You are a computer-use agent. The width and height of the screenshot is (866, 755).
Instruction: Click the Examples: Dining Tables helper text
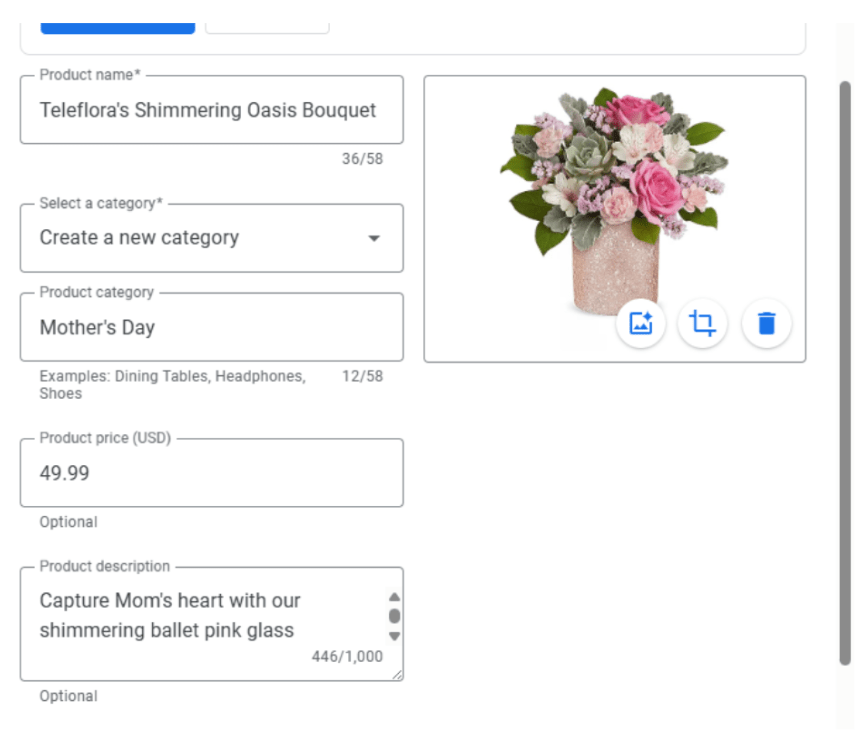click(172, 384)
